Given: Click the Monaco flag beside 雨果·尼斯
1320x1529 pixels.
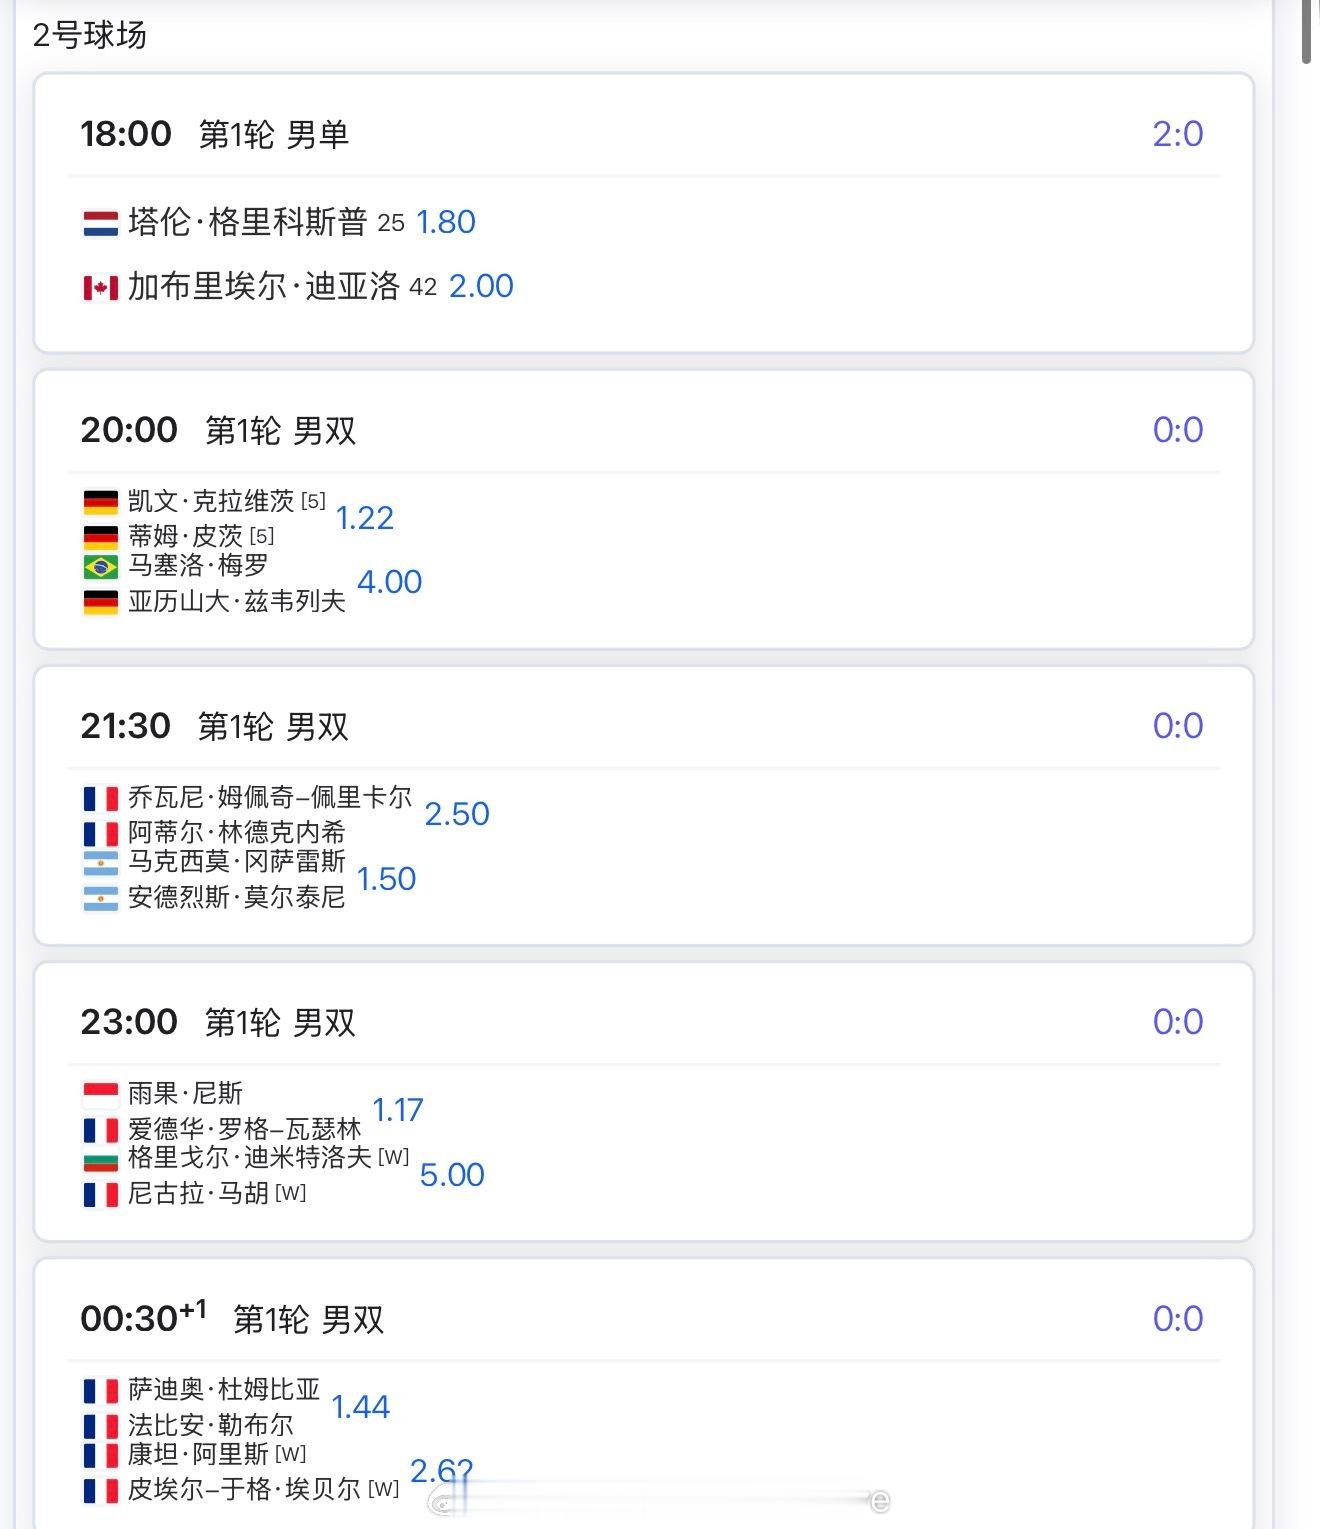Looking at the screenshot, I should [x=100, y=1094].
